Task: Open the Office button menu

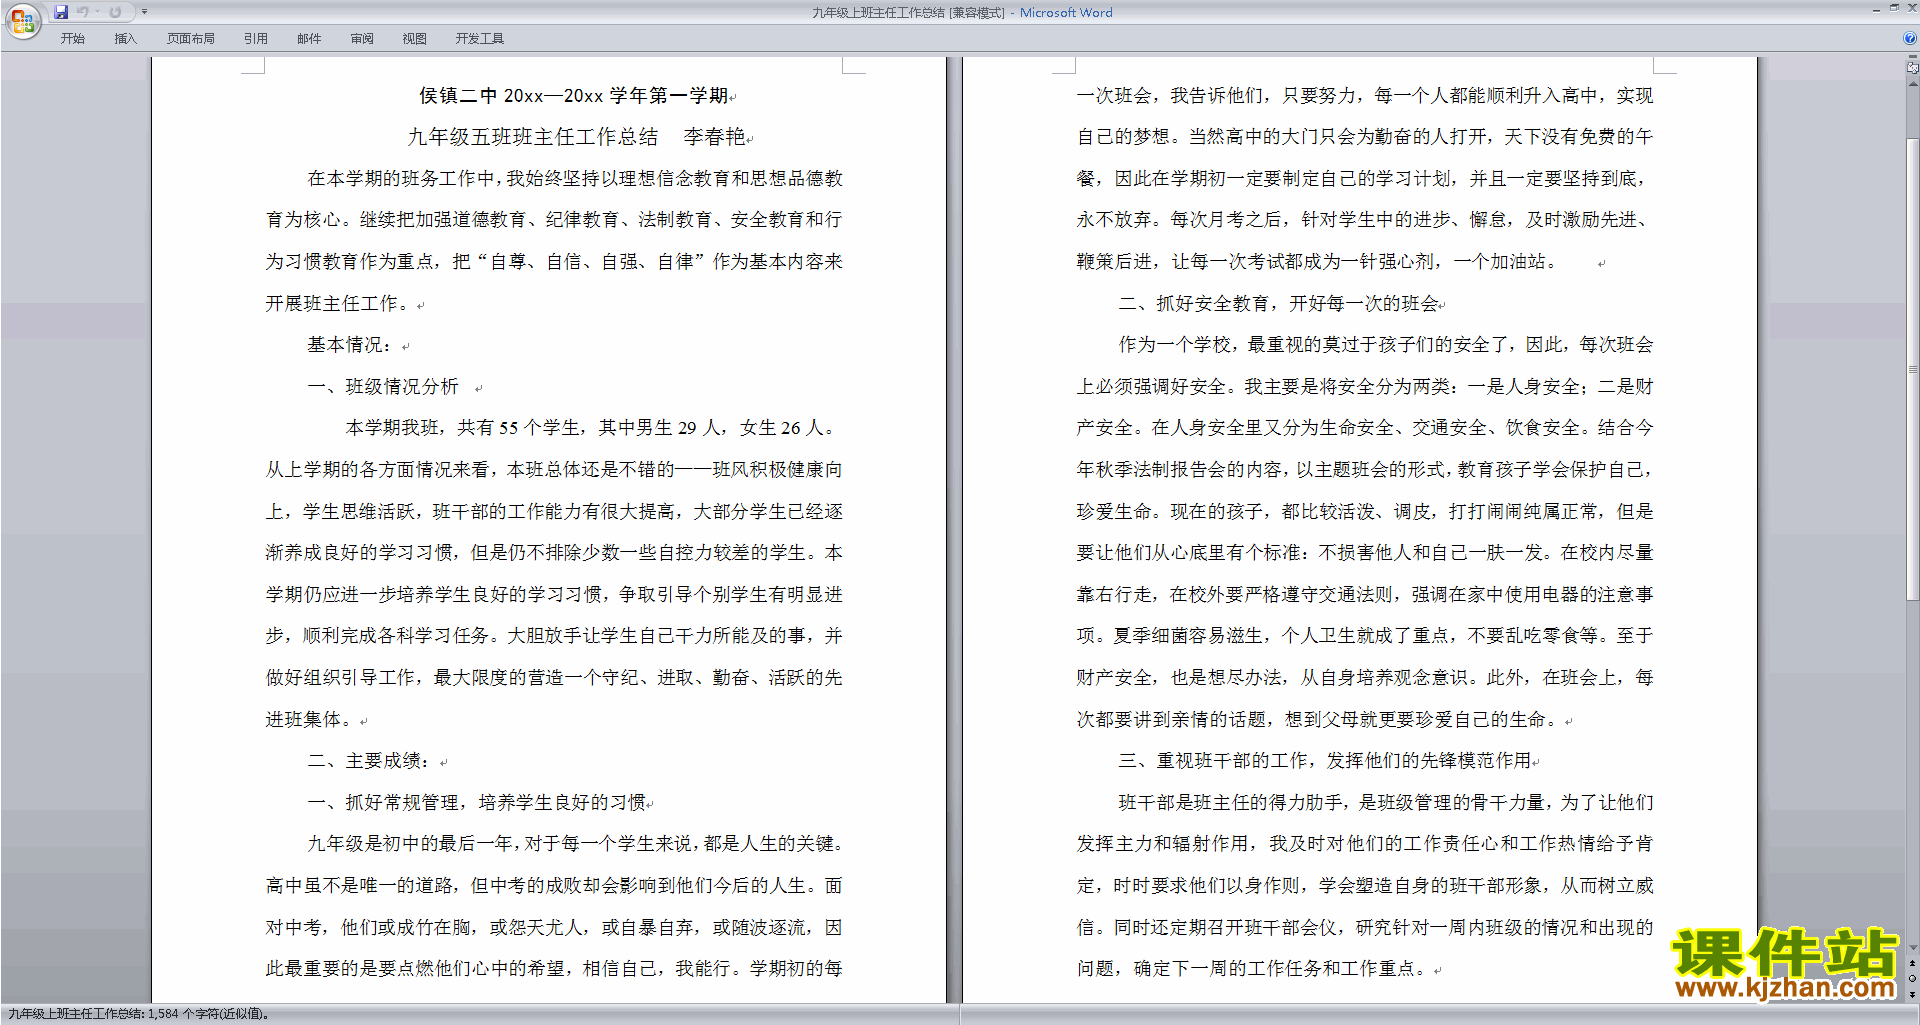Action: point(22,21)
